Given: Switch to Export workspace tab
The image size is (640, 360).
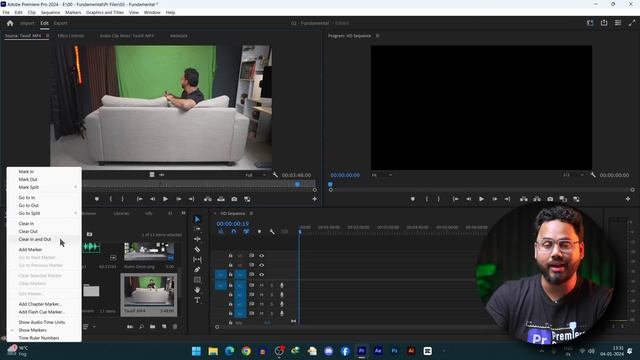Looking at the screenshot, I should 60,23.
